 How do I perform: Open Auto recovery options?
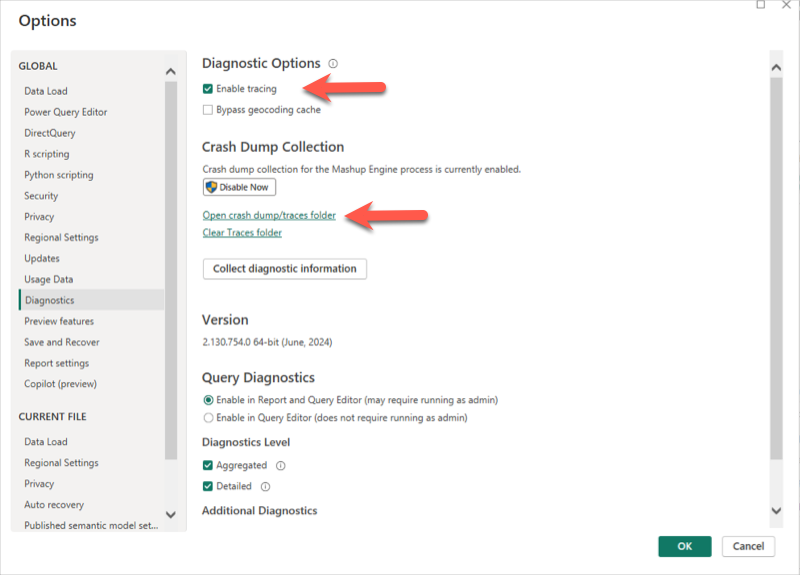click(x=54, y=504)
